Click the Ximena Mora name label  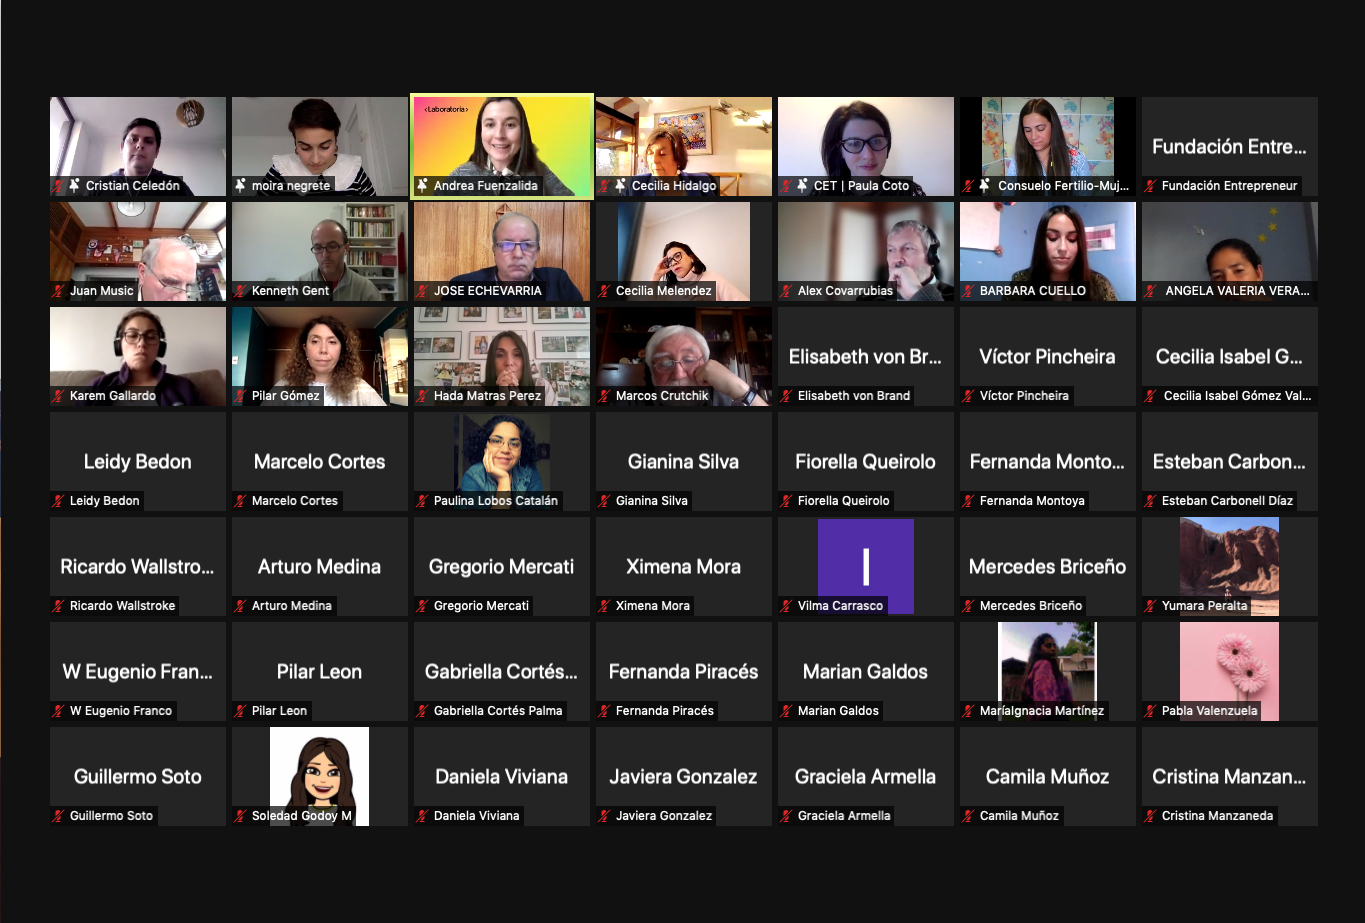point(653,606)
